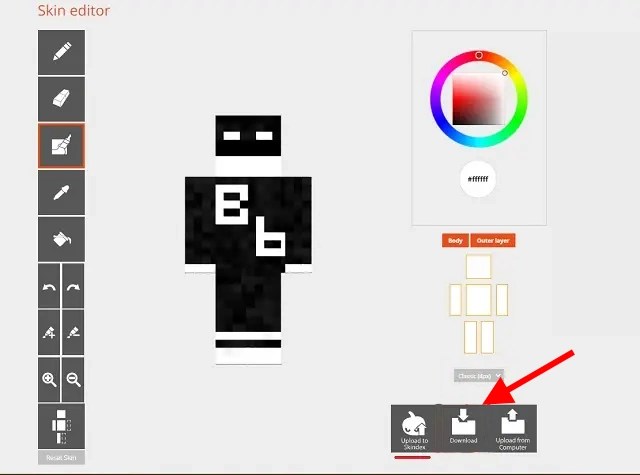Image resolution: width=640 pixels, height=475 pixels.
Task: Toggle head part visibility
Action: pyautogui.click(x=478, y=267)
